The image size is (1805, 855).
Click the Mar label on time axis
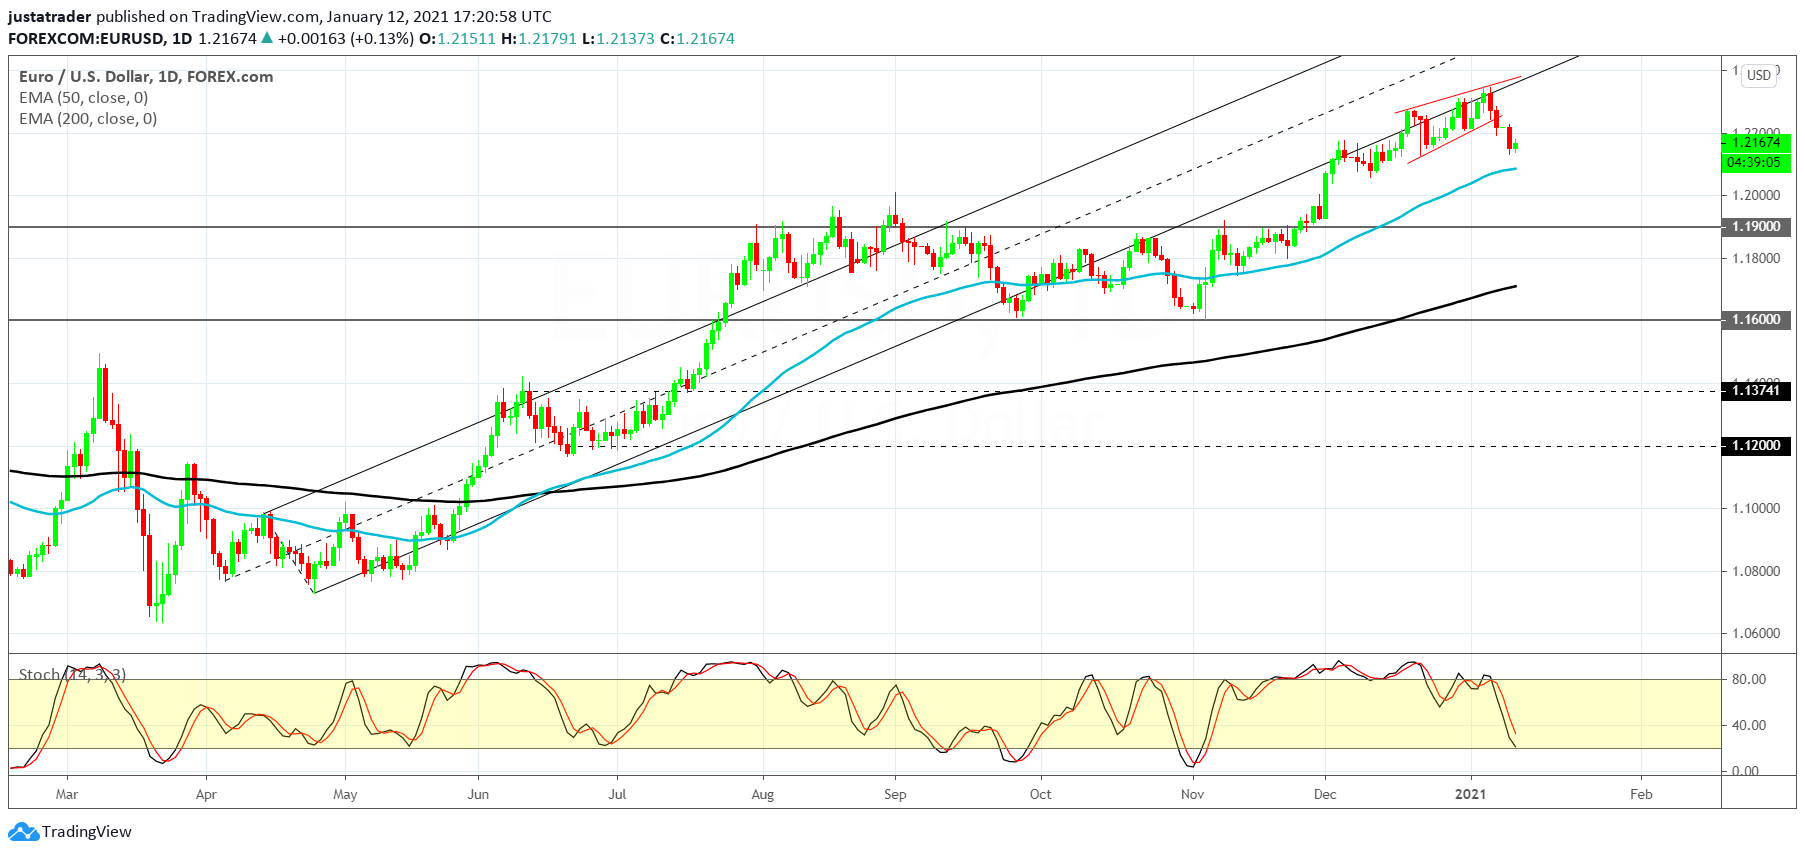point(67,795)
